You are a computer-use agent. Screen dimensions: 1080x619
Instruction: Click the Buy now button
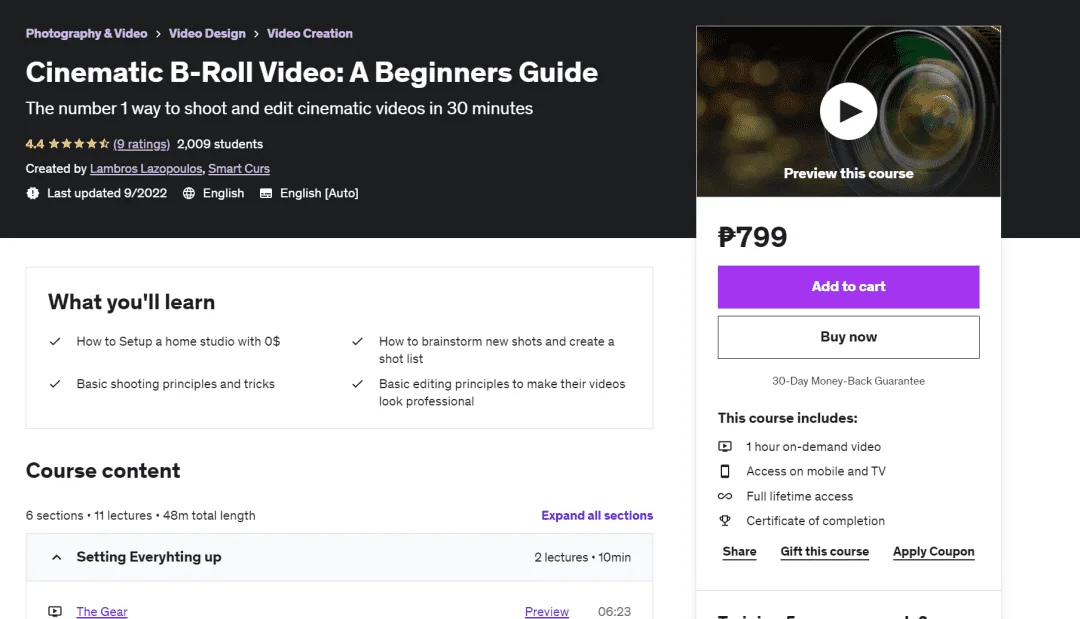(848, 337)
